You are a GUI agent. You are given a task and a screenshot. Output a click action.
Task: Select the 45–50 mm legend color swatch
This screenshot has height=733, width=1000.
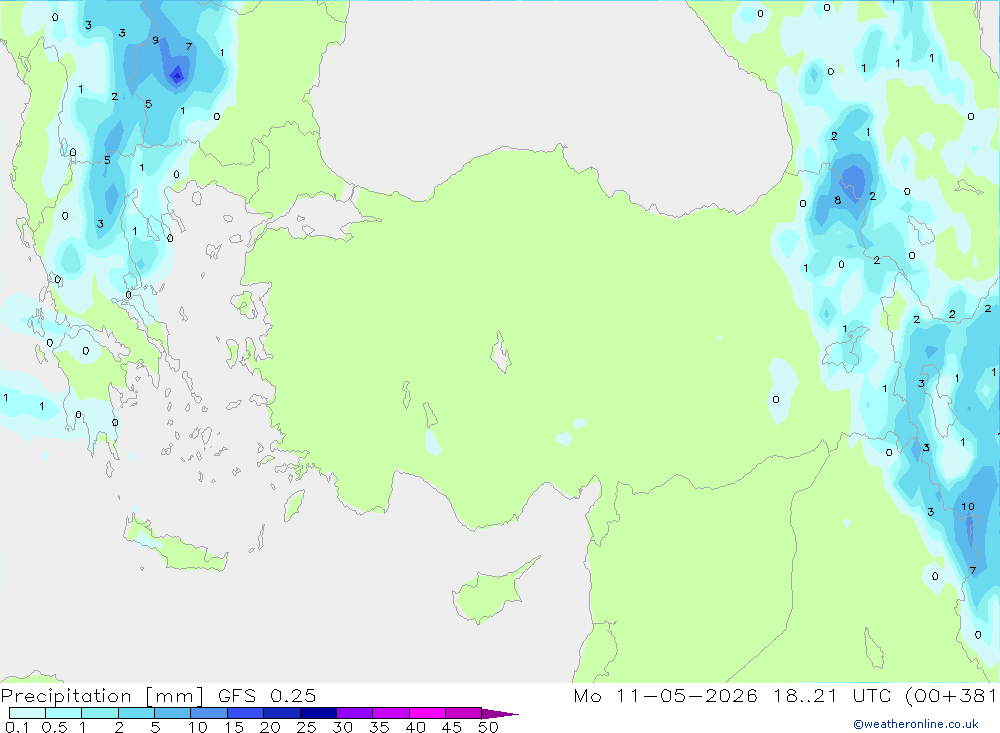(x=464, y=713)
